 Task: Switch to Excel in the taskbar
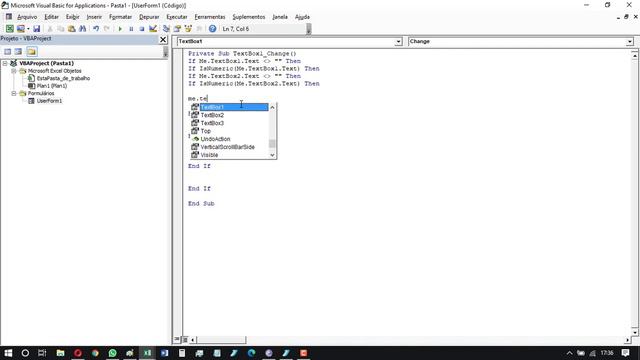click(147, 353)
